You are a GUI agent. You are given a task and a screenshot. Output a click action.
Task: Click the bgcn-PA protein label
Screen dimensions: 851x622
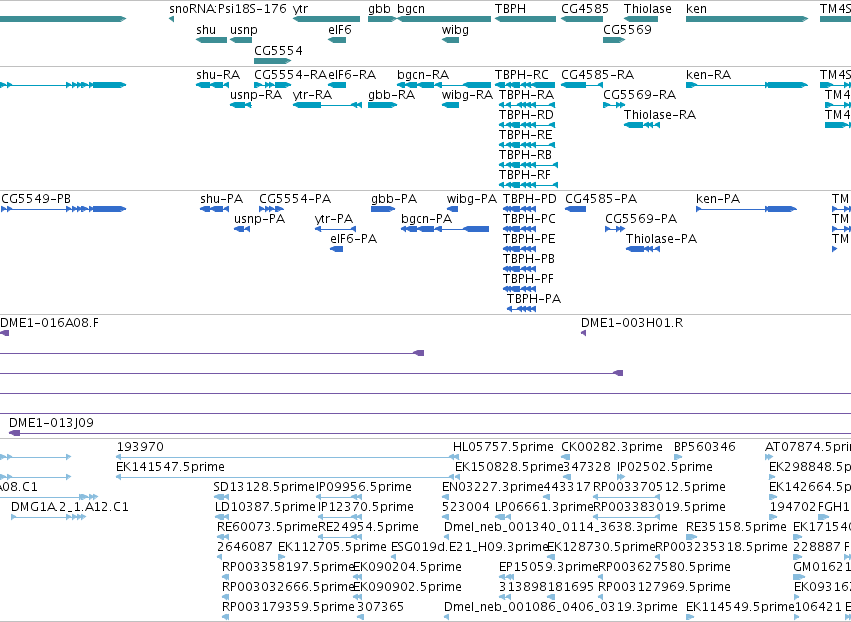click(x=427, y=219)
